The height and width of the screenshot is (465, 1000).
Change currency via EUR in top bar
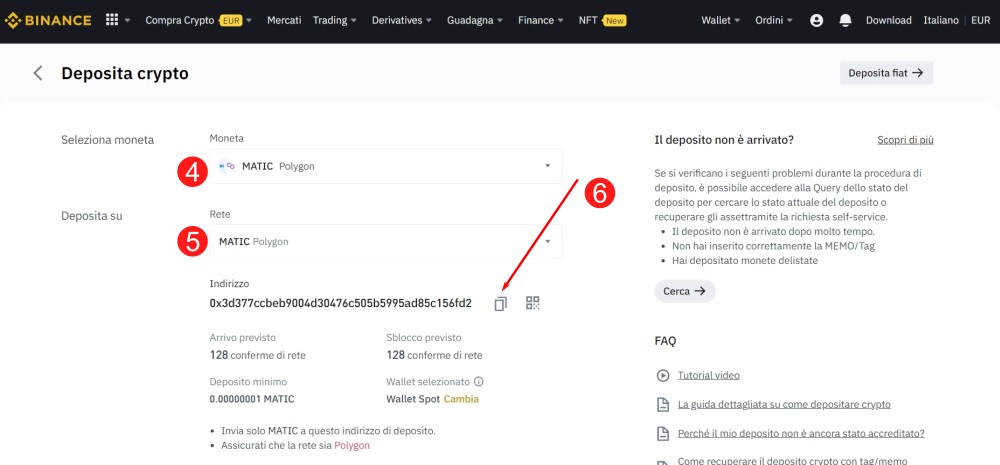981,20
